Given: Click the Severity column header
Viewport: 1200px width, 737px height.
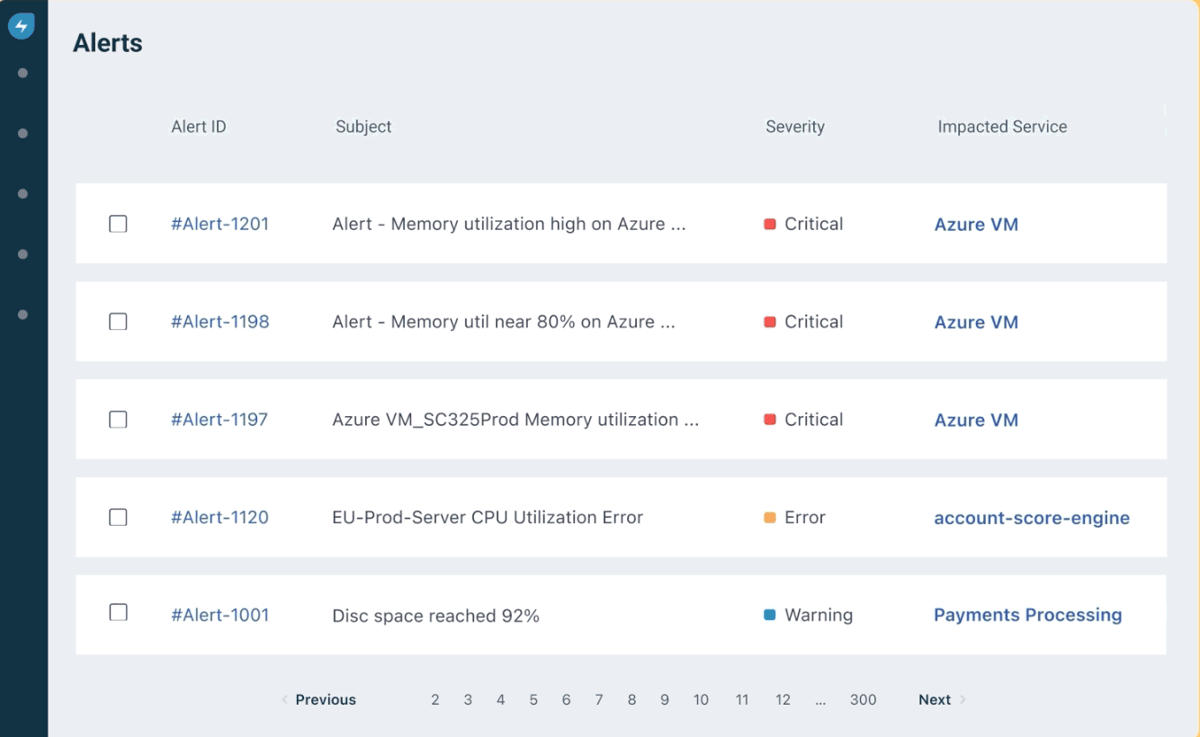Looking at the screenshot, I should click(x=795, y=126).
